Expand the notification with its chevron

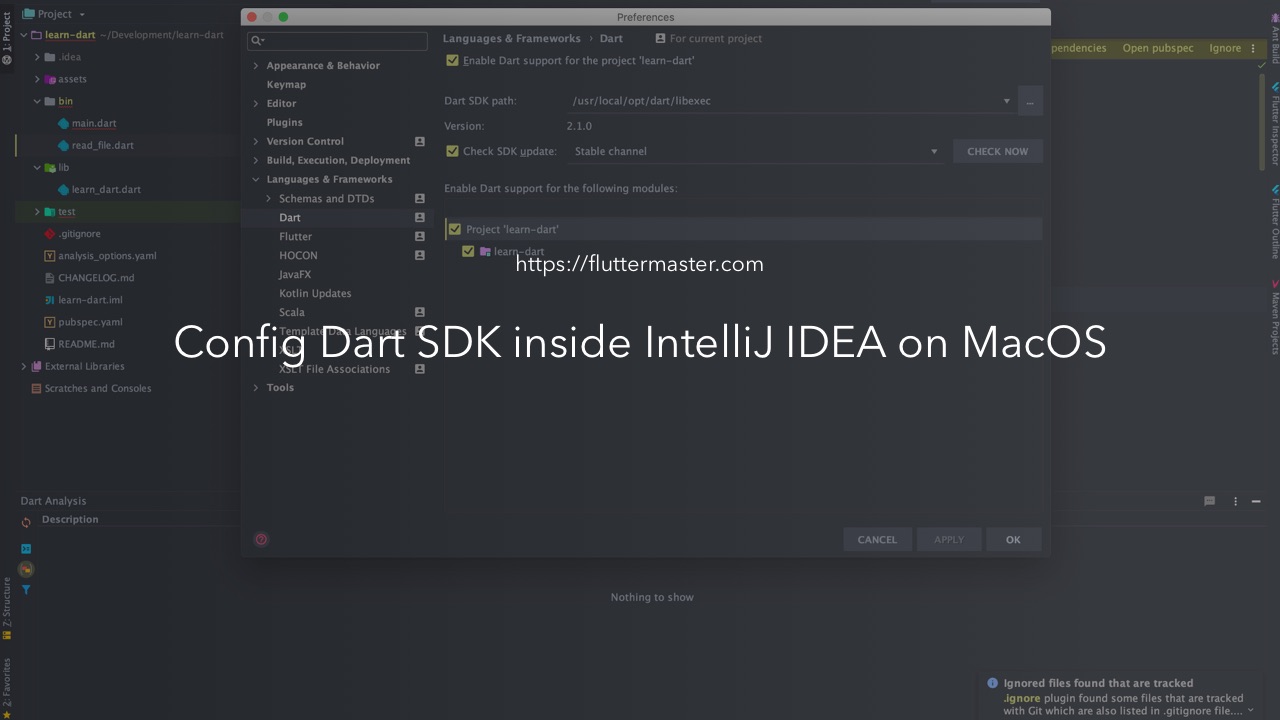coord(1250,711)
